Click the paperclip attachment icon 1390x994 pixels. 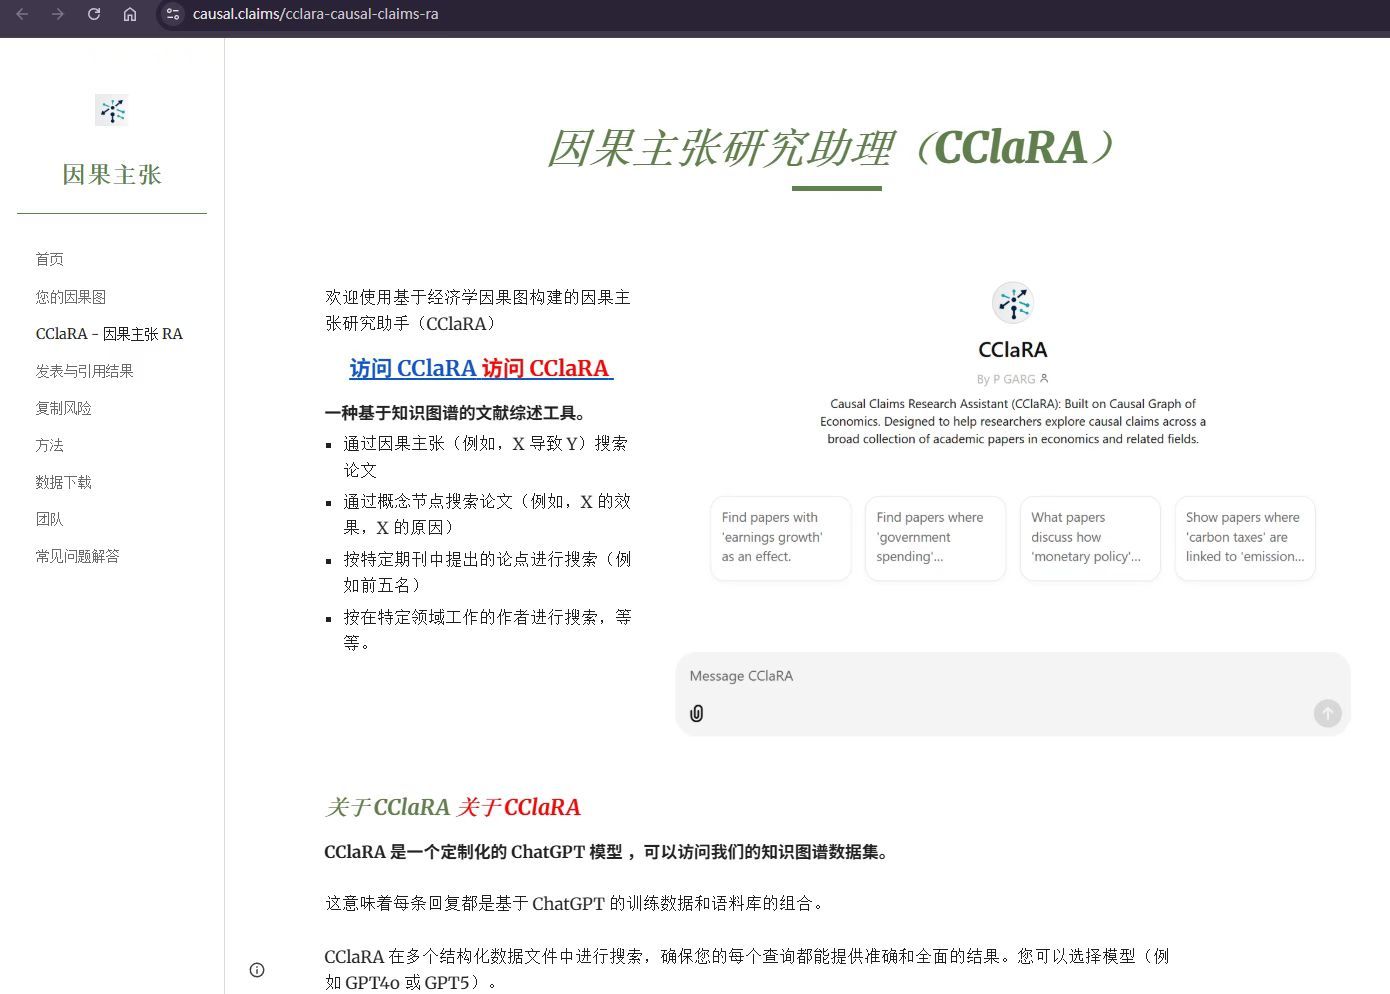coord(697,713)
